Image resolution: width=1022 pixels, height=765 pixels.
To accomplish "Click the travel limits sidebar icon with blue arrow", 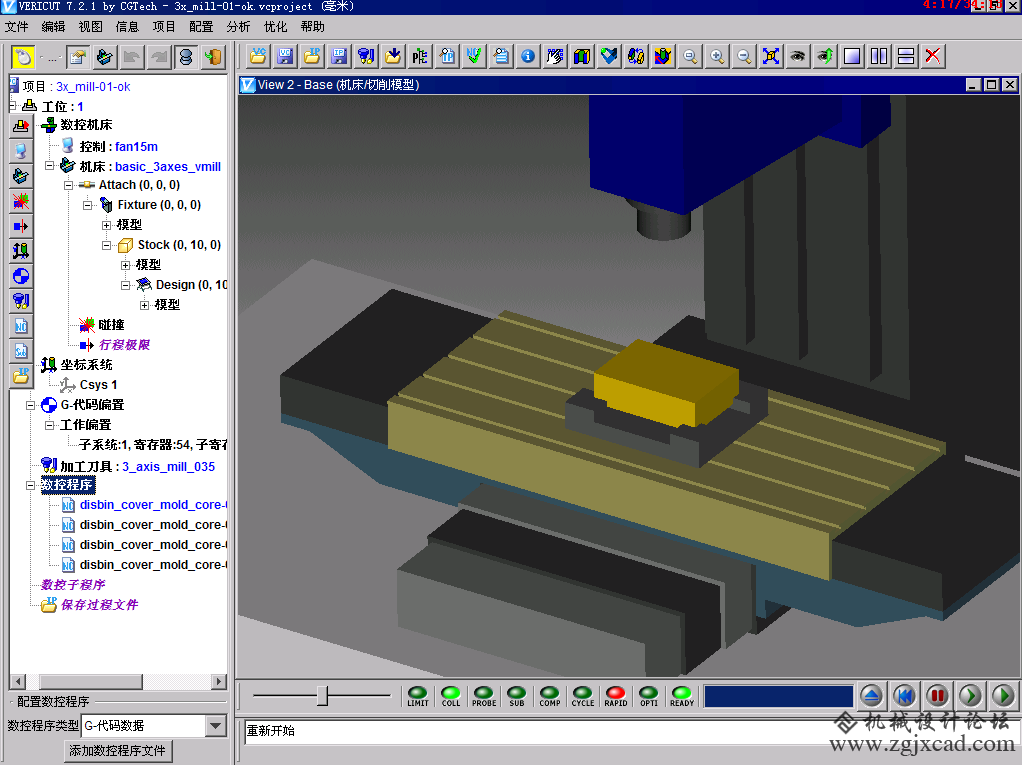I will pyautogui.click(x=21, y=226).
